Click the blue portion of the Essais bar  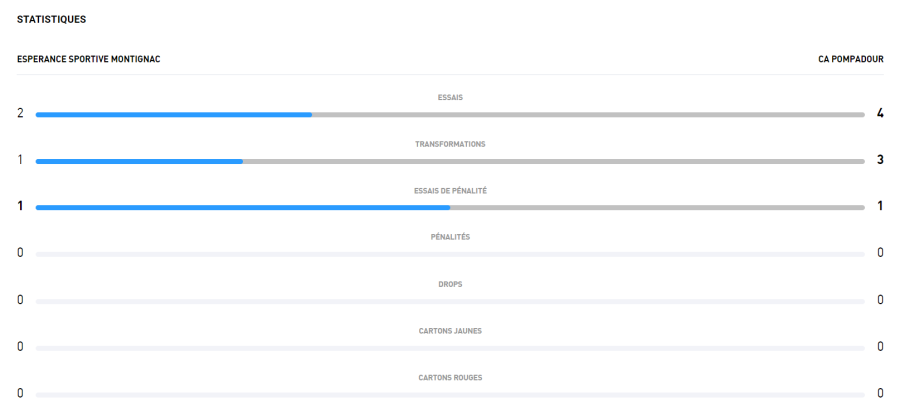click(173, 115)
